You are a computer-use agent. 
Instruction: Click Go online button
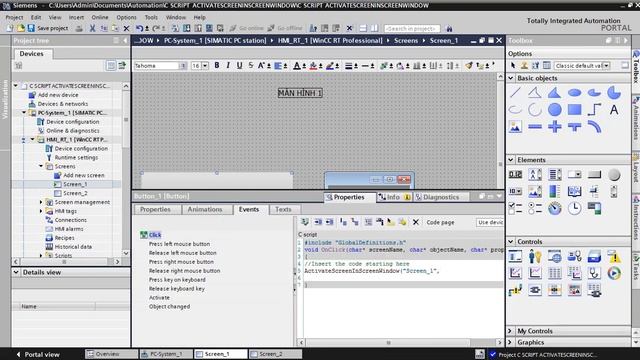[247, 28]
